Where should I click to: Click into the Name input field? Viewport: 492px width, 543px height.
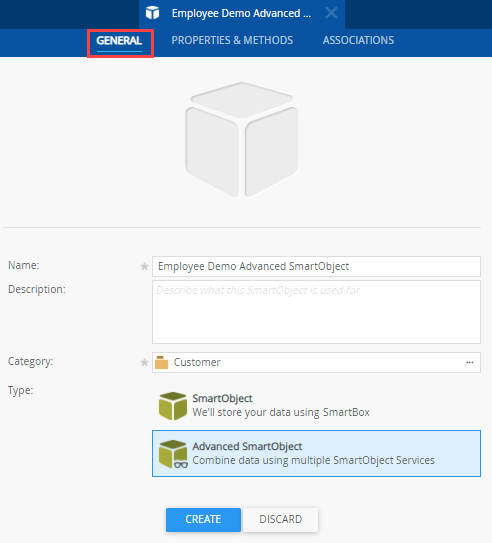(x=316, y=266)
